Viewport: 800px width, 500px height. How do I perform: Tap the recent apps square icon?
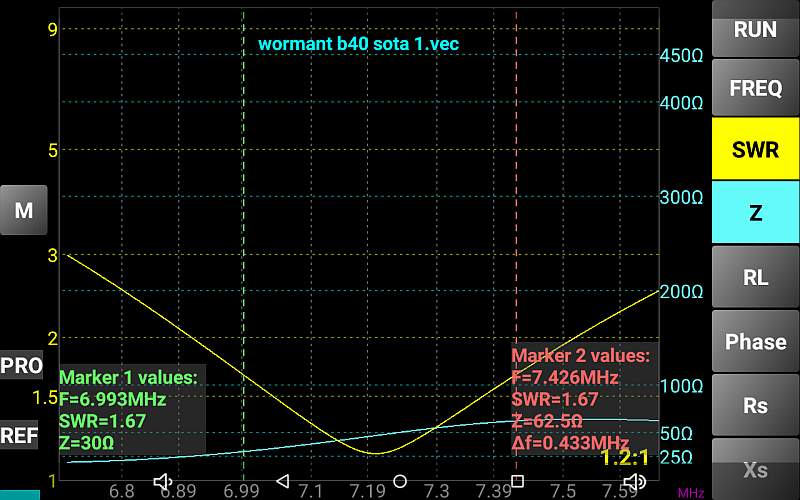pyautogui.click(x=517, y=482)
